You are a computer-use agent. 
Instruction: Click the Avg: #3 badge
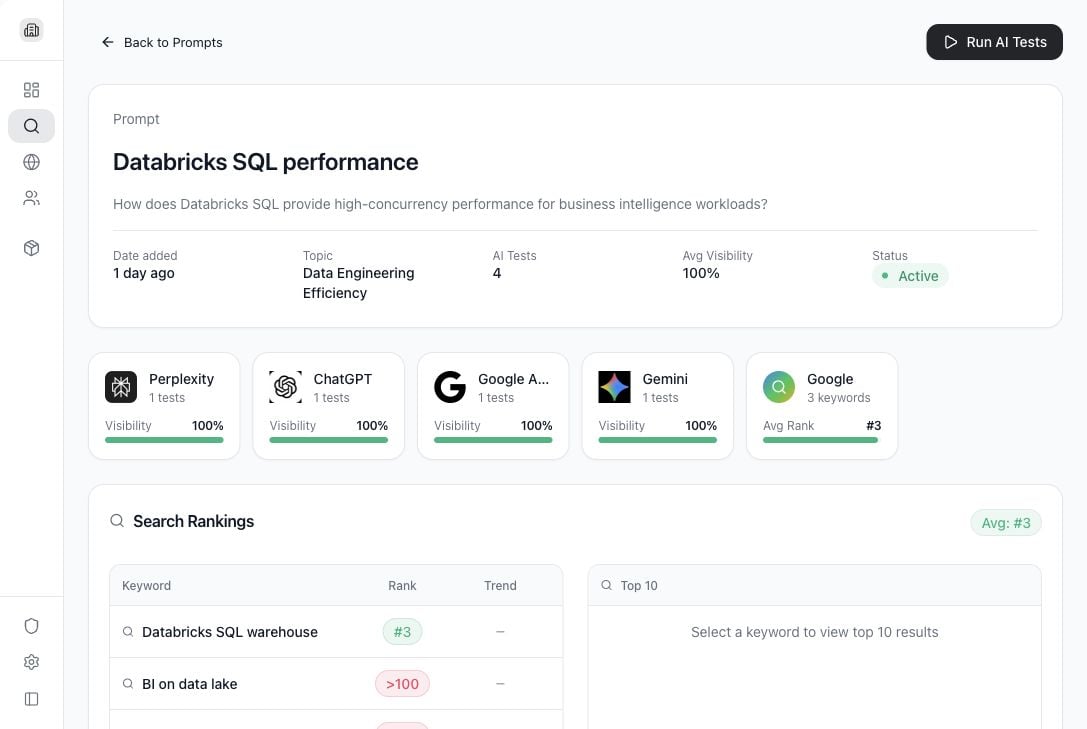(x=1006, y=523)
